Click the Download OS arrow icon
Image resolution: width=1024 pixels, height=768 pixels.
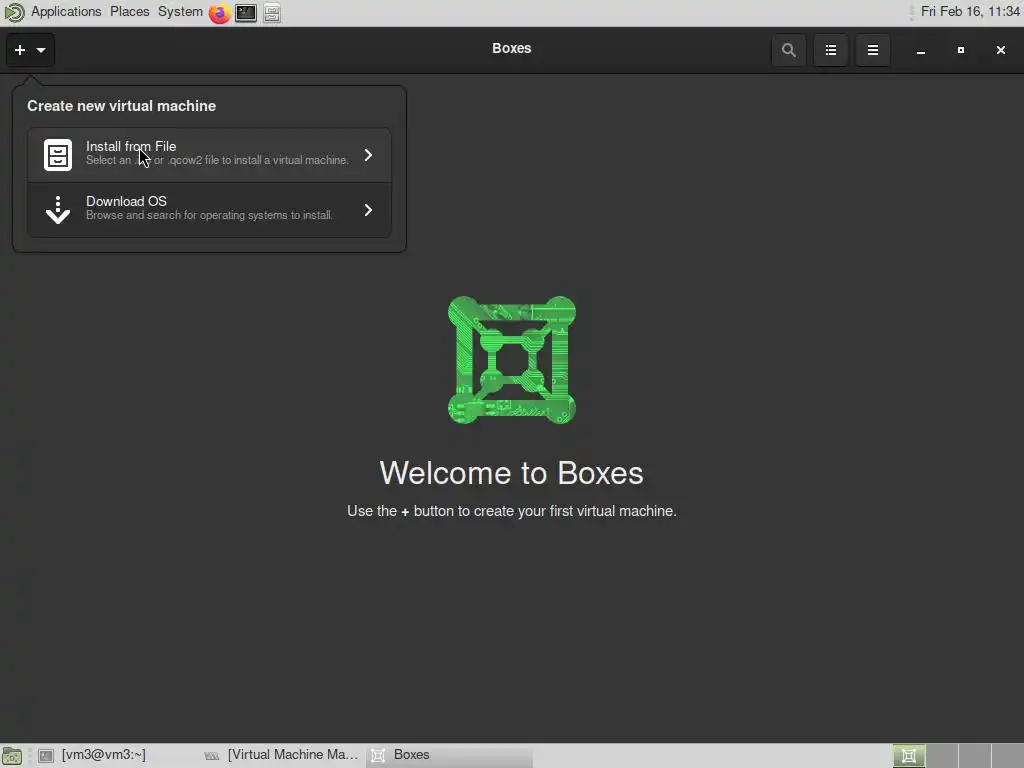pyautogui.click(x=58, y=210)
